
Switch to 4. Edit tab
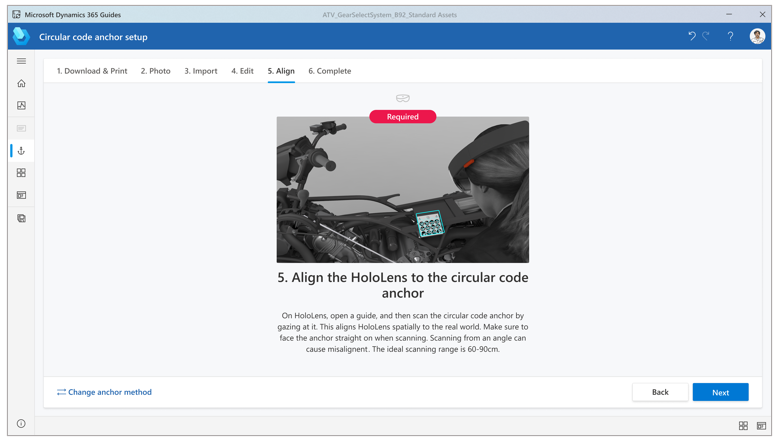click(242, 71)
